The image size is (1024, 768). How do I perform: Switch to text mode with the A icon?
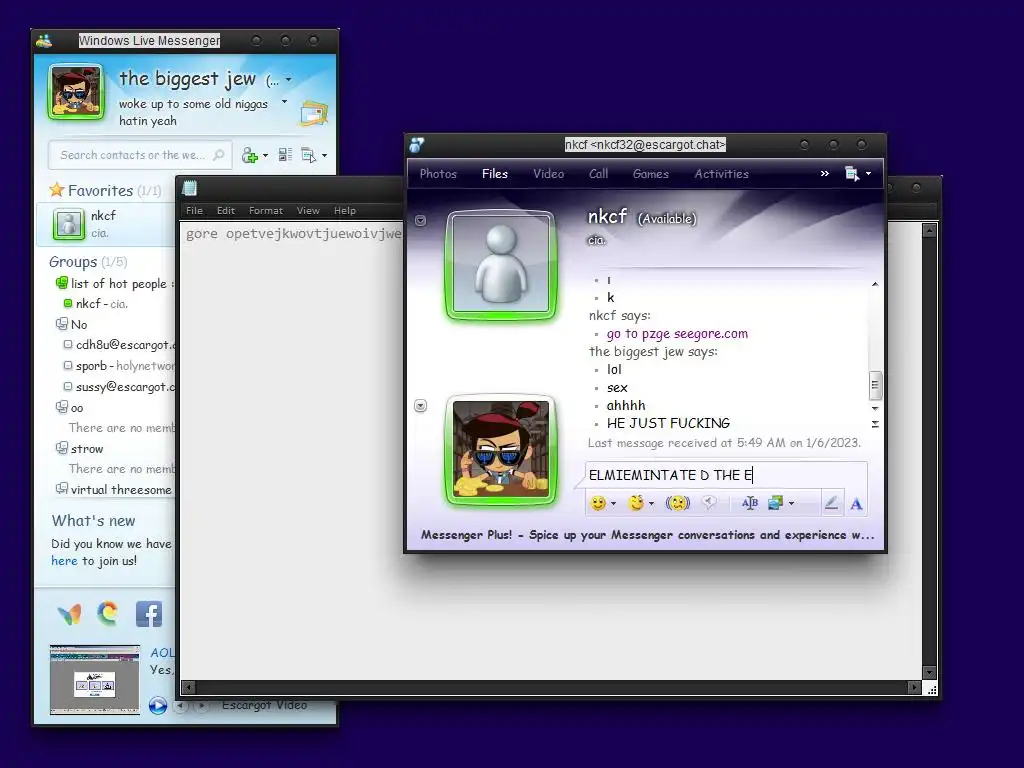click(856, 504)
